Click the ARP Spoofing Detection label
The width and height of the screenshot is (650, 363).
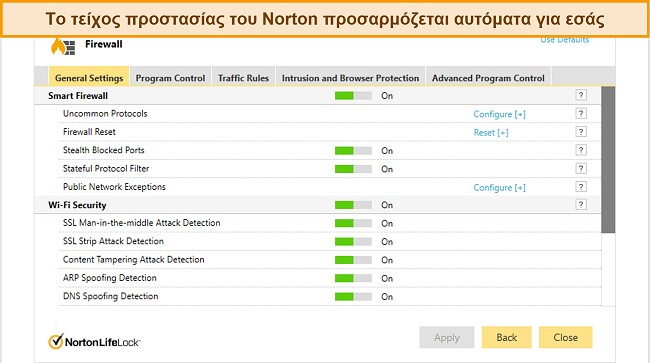[110, 278]
